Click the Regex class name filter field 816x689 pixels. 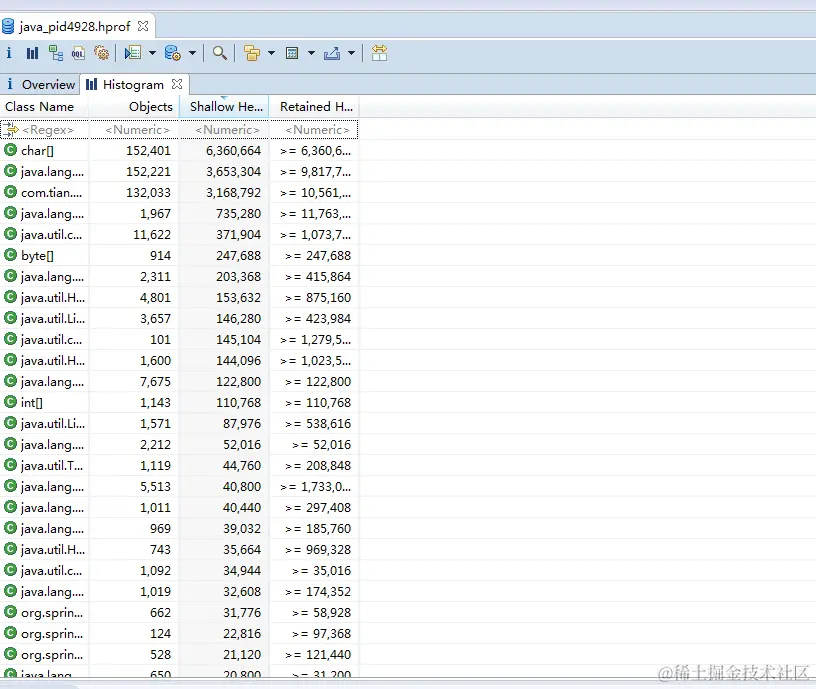[45, 130]
